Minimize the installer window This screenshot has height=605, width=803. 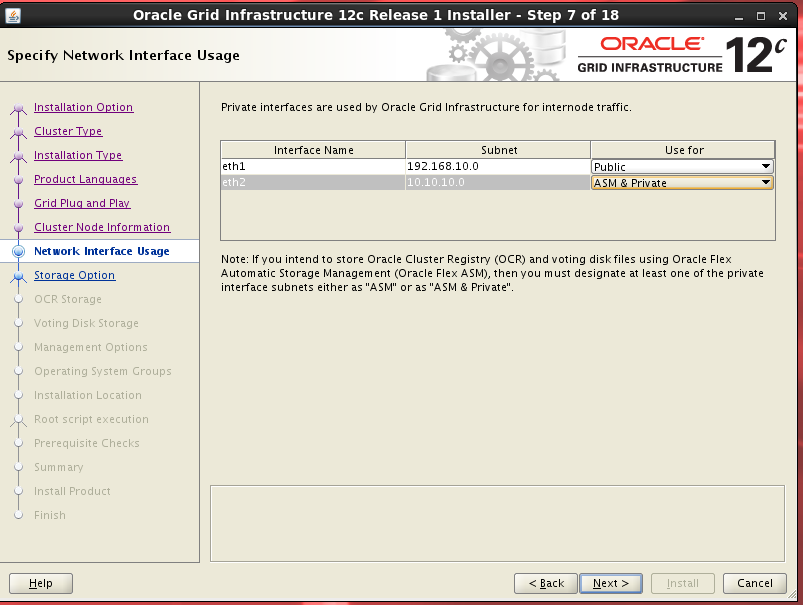tap(738, 16)
